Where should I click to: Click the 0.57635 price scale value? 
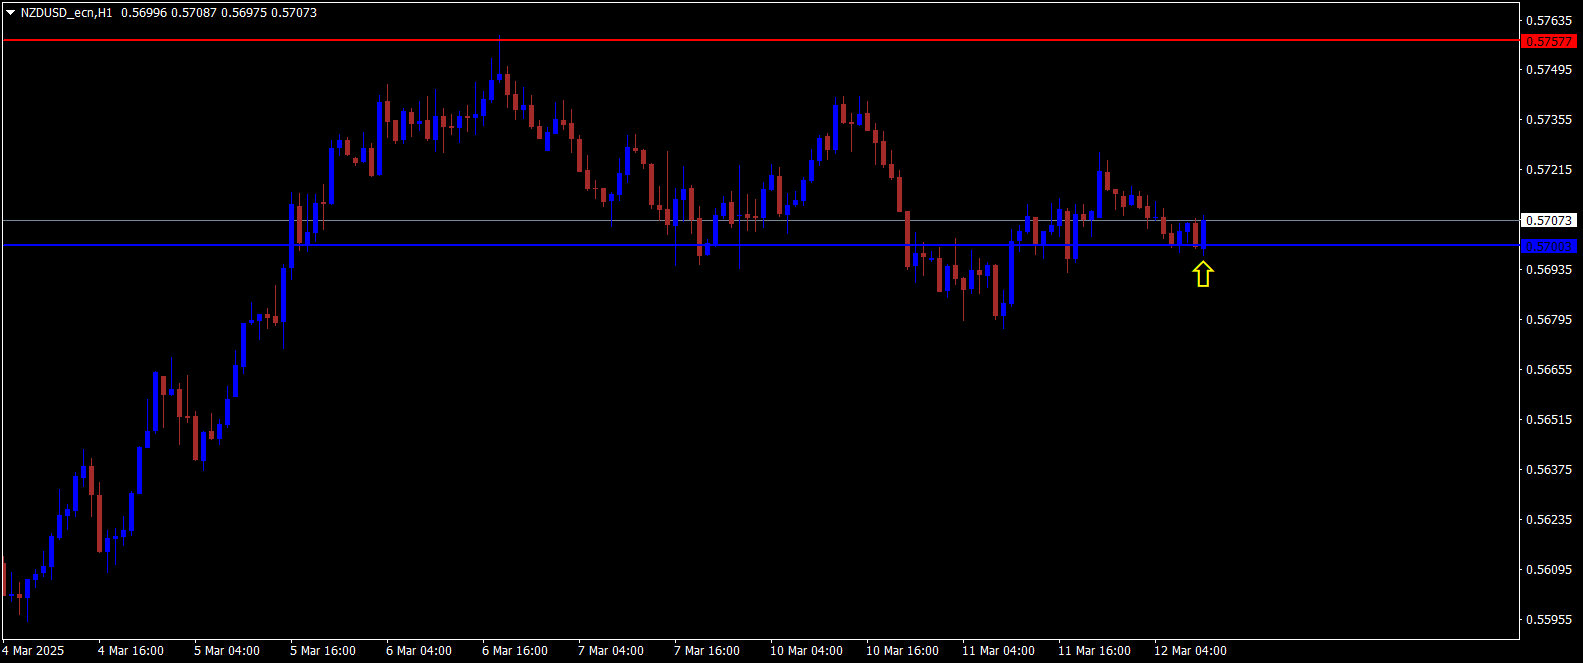point(1548,20)
